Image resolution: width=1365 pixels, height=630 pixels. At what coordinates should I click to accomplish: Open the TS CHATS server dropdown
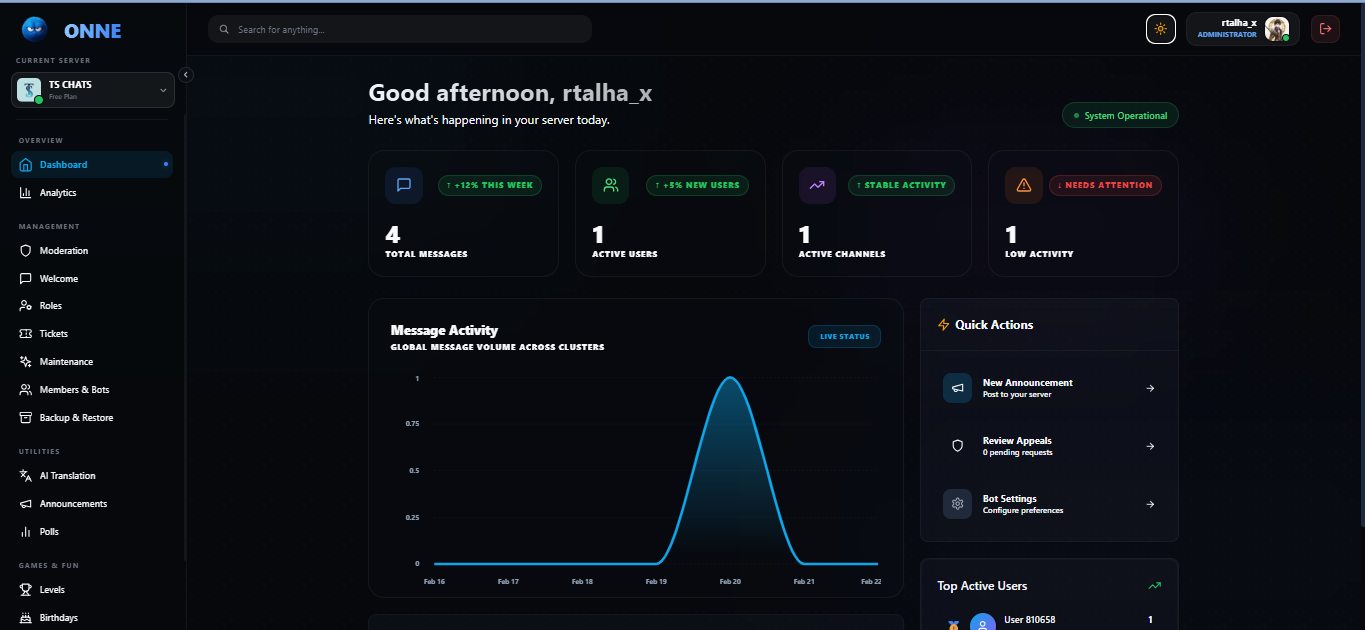click(x=92, y=90)
